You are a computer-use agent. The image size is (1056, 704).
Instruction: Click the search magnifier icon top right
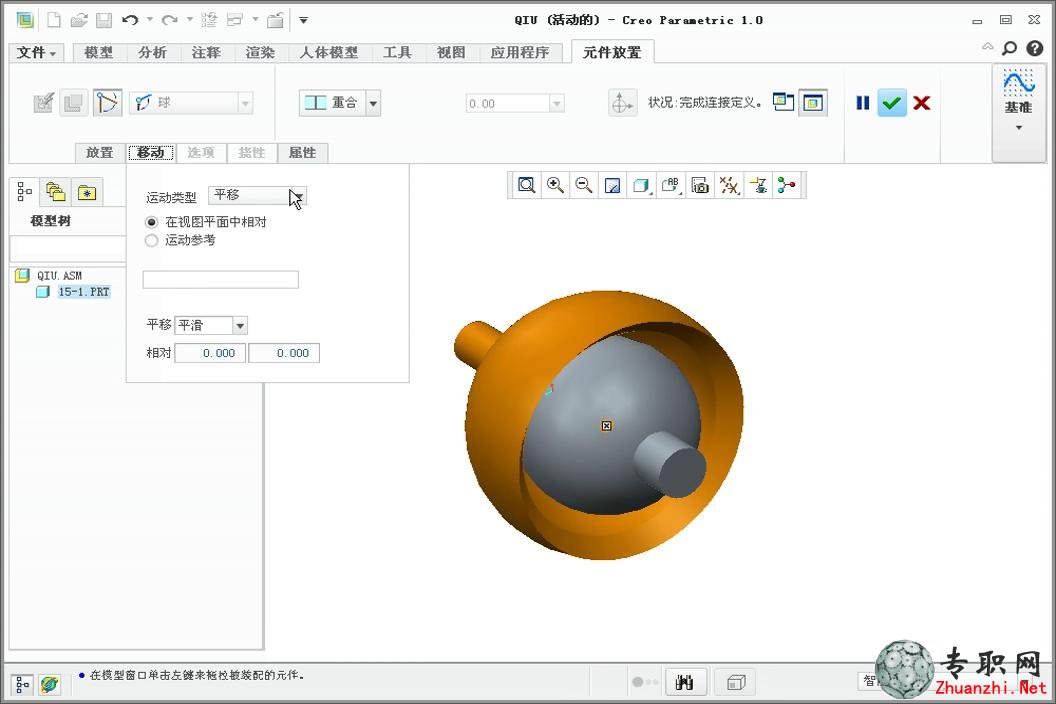[1009, 48]
